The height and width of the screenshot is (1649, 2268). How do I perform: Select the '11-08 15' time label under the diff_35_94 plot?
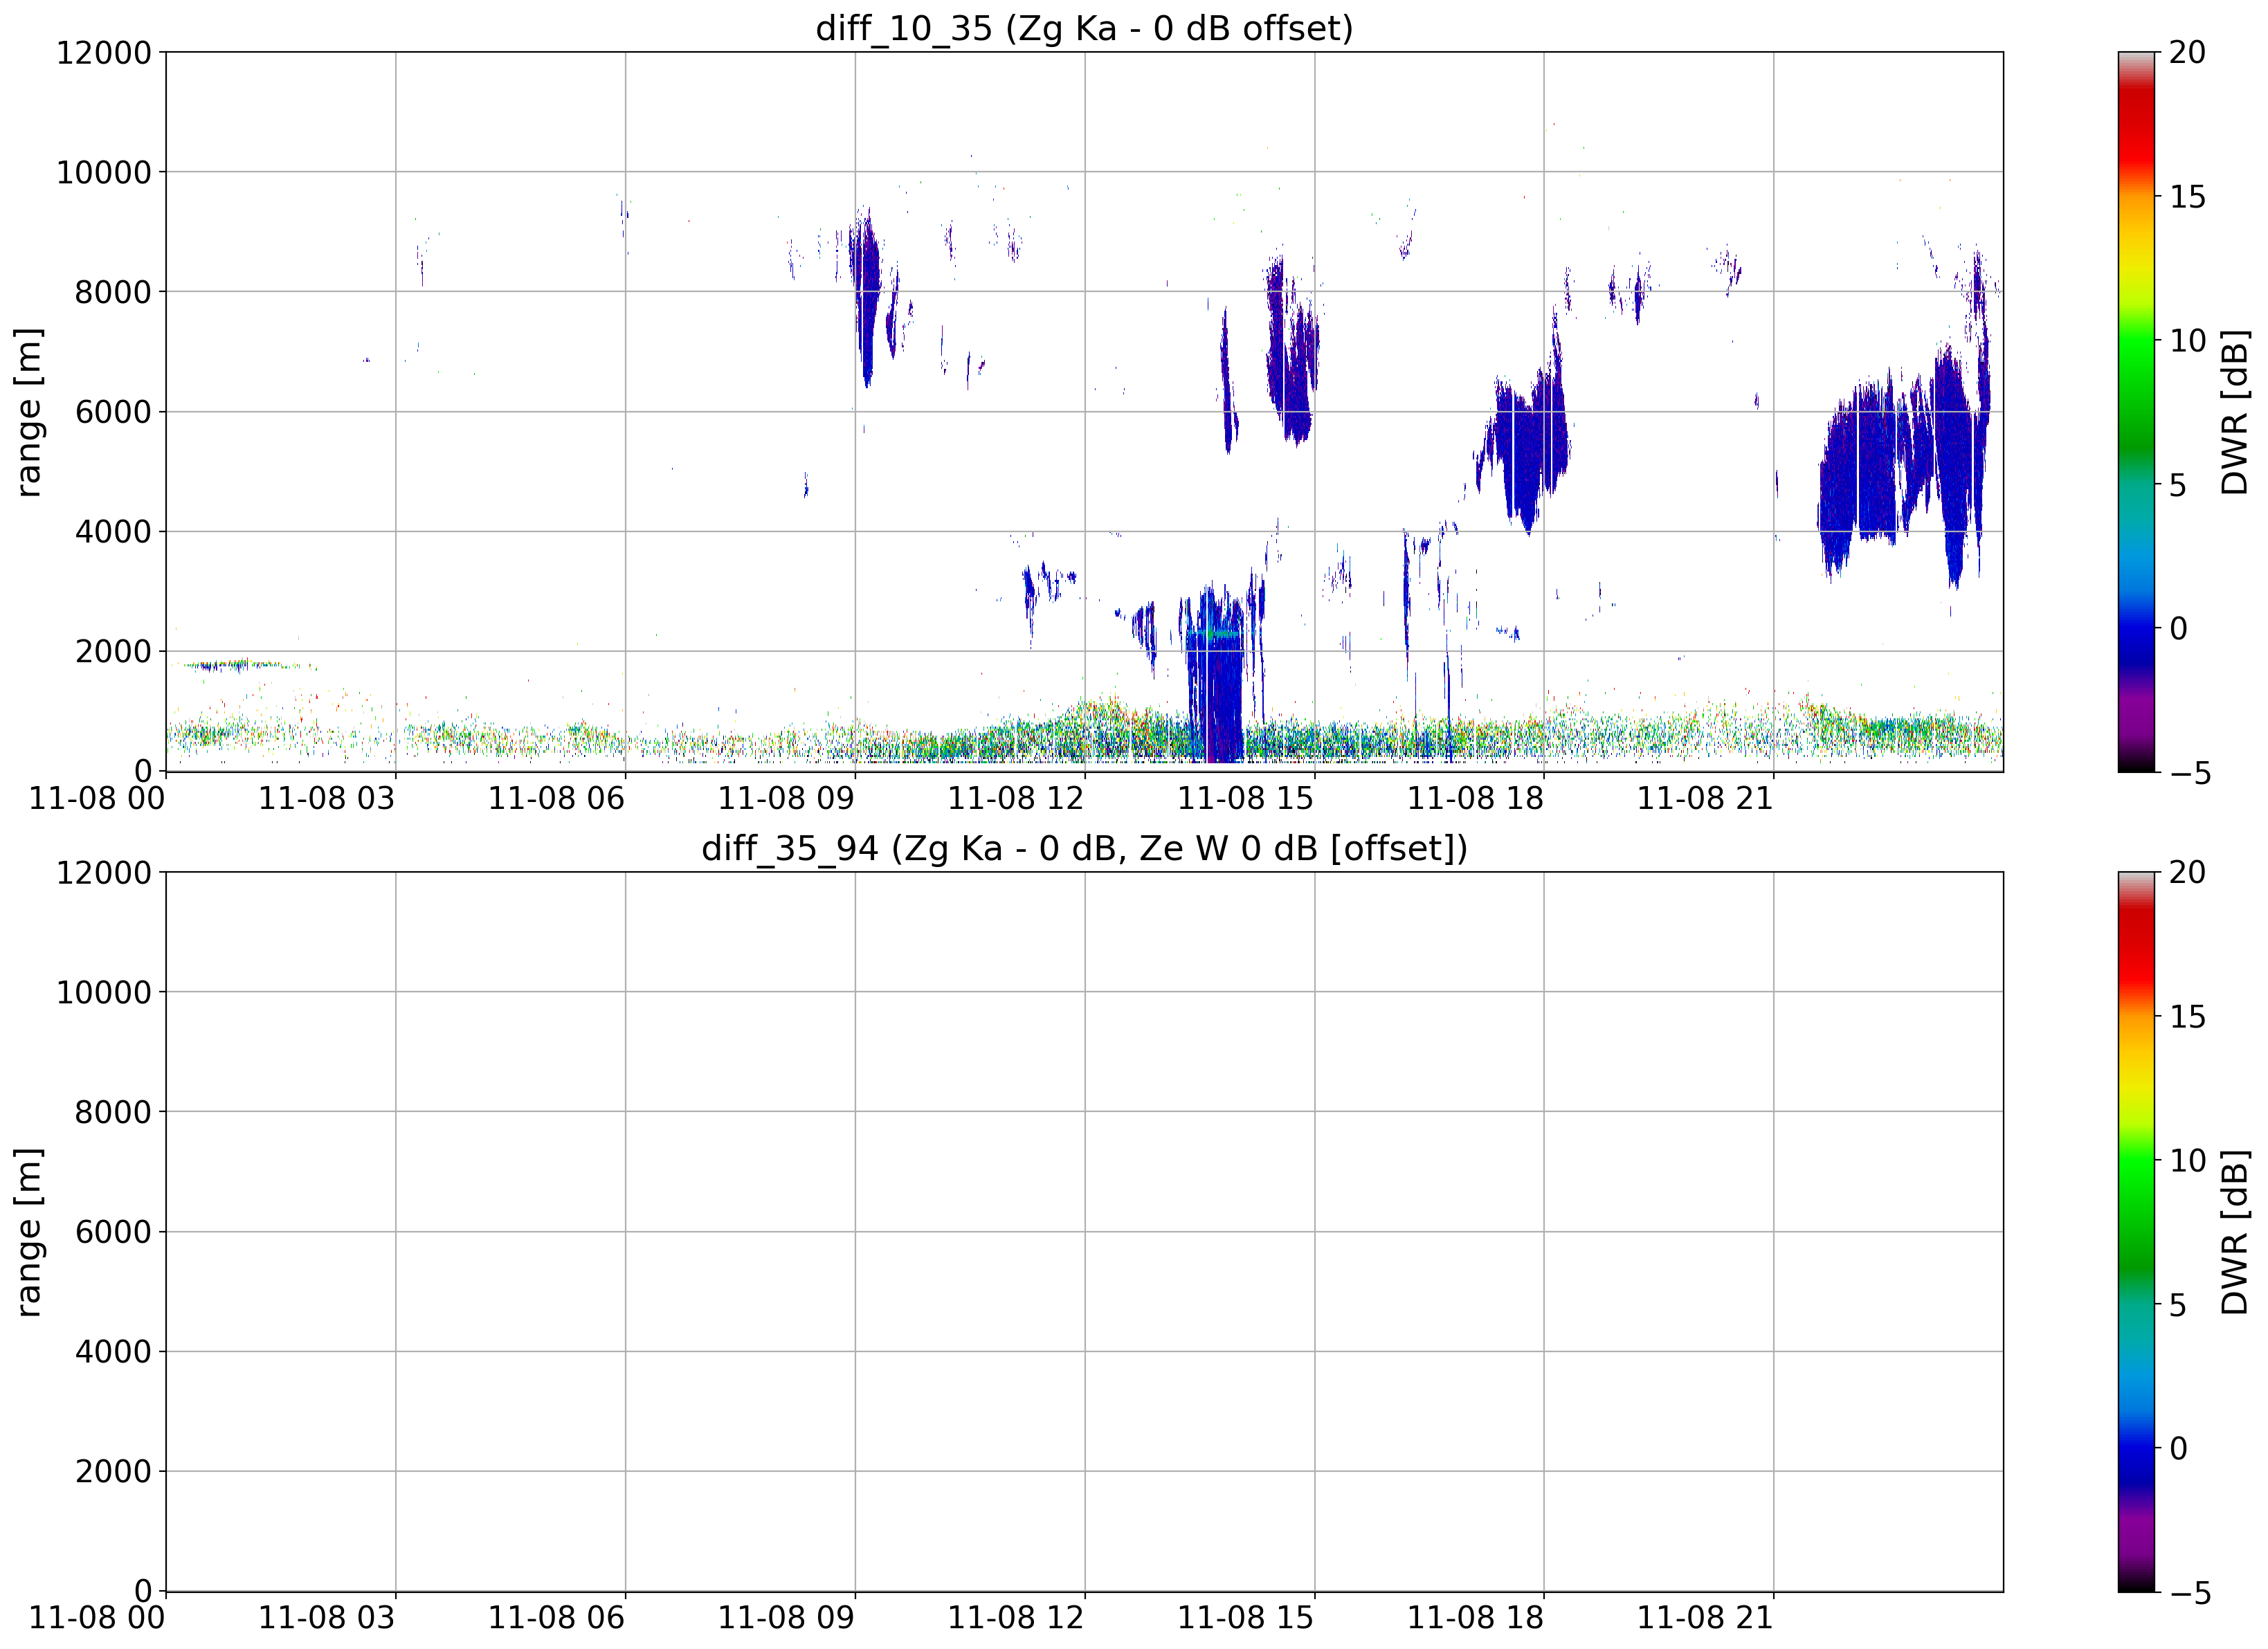click(x=1245, y=1618)
